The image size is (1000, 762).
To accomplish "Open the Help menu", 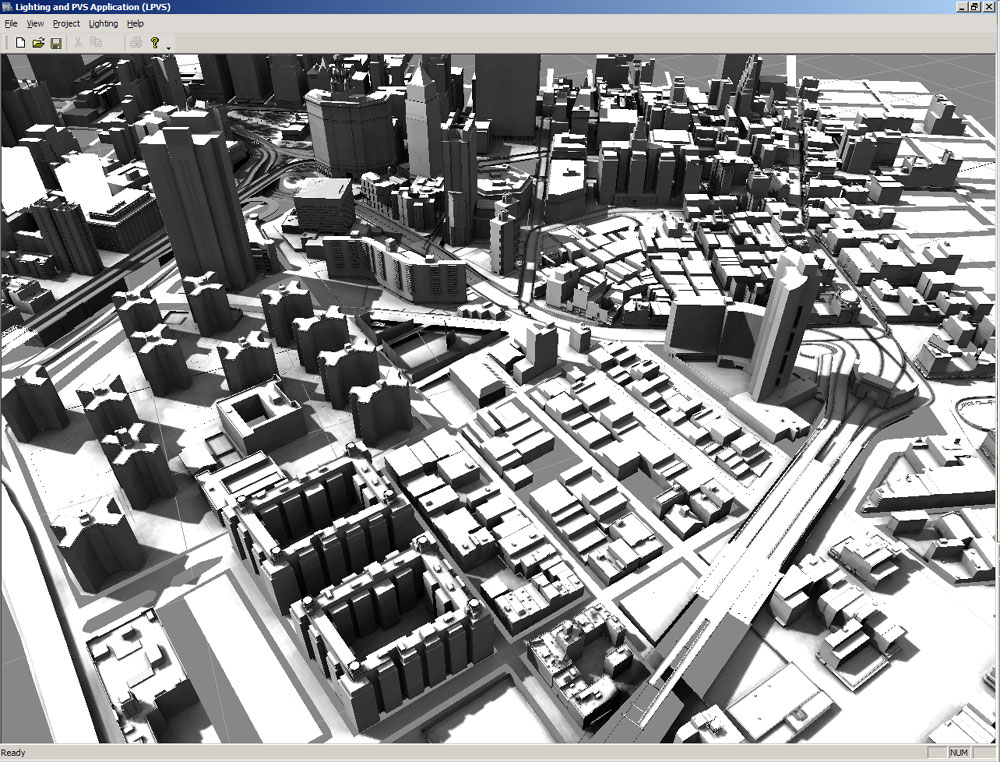I will (135, 23).
